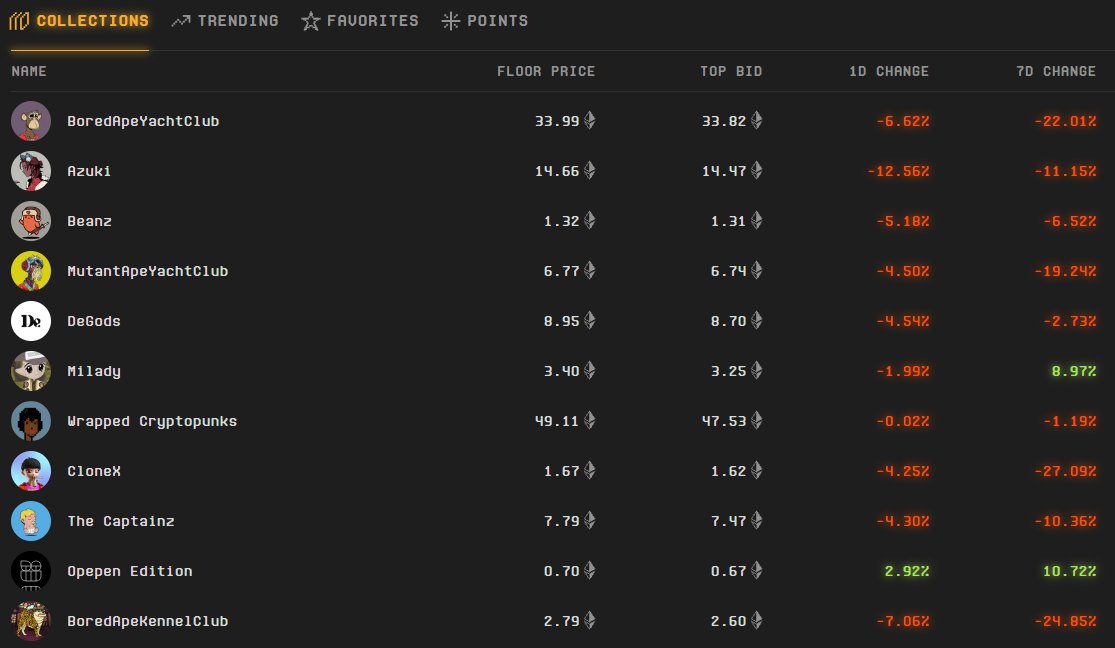
Task: Open The Captainz collection name
Action: coord(120,521)
